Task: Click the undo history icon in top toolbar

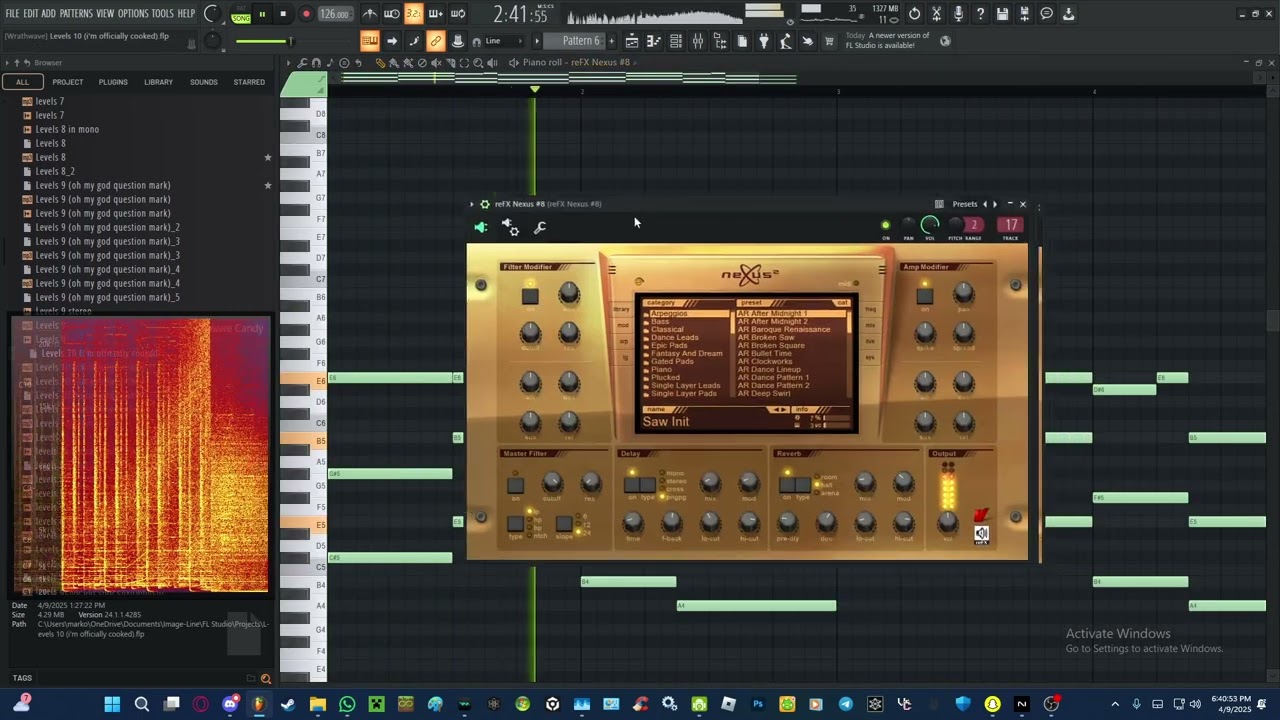Action: [915, 14]
